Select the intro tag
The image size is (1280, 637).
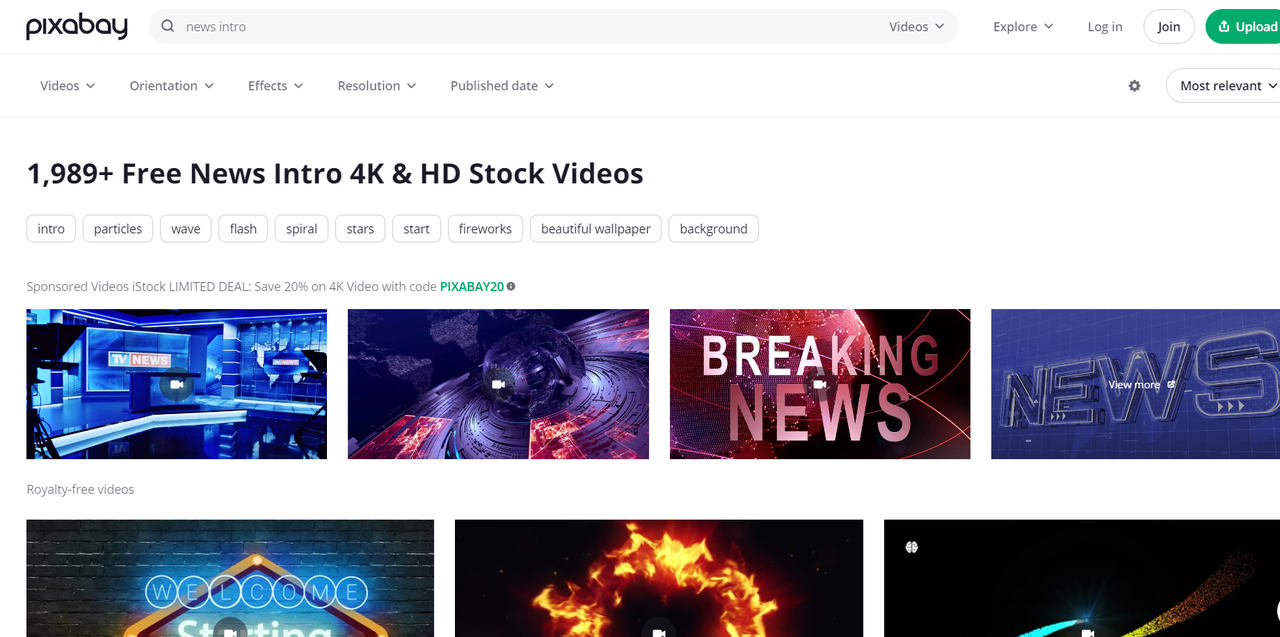tap(51, 229)
